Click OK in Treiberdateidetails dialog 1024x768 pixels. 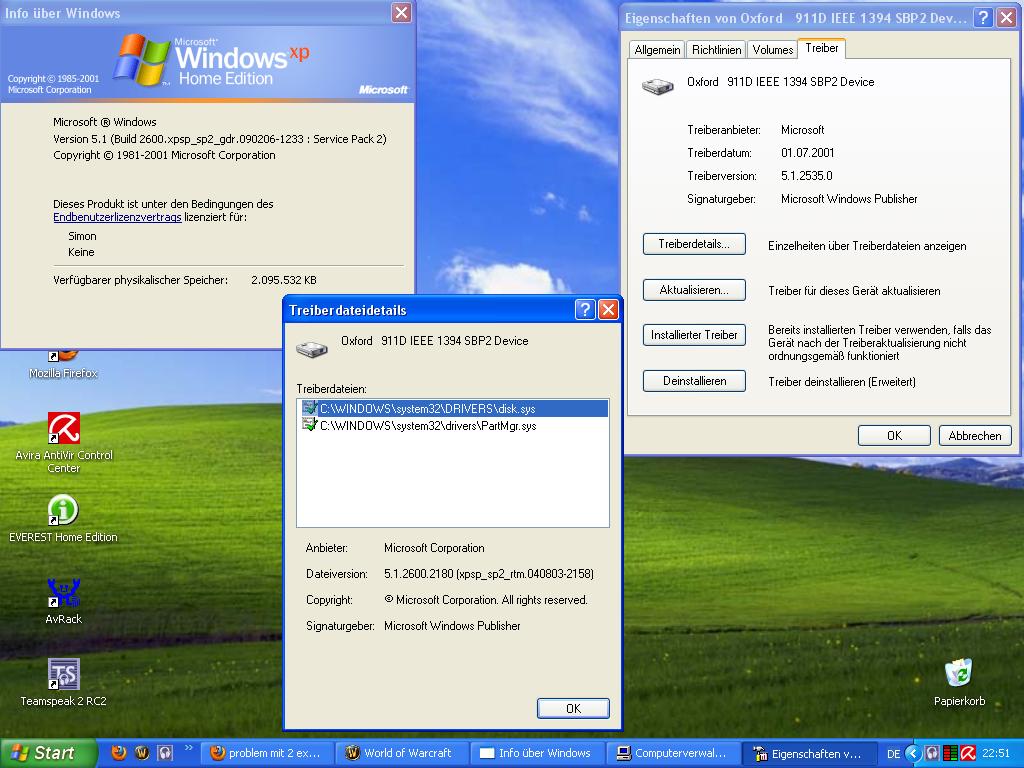pos(573,709)
